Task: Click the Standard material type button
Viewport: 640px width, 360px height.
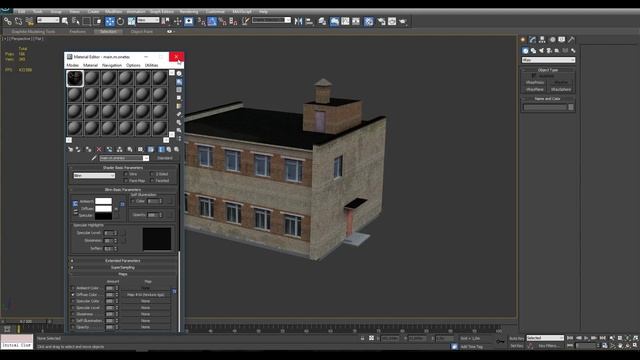Action: (164, 158)
